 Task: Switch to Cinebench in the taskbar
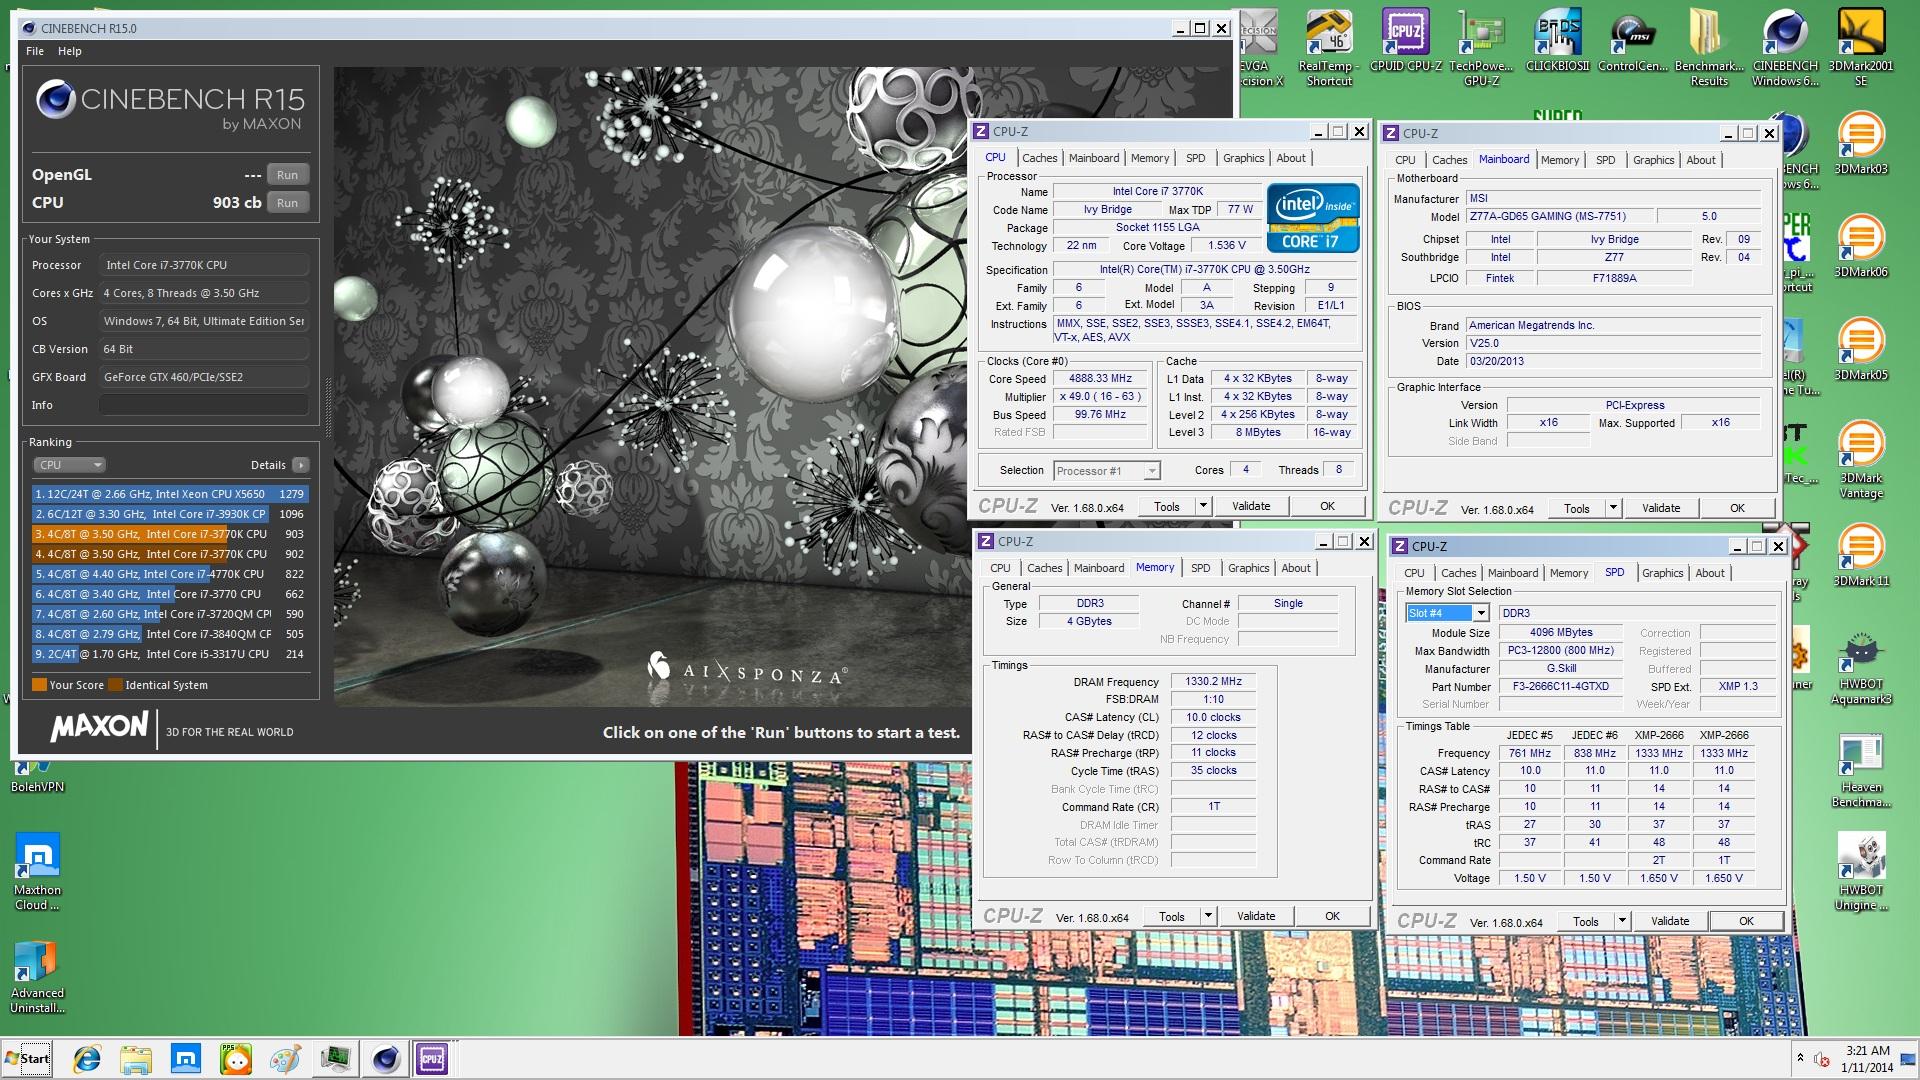point(386,1059)
